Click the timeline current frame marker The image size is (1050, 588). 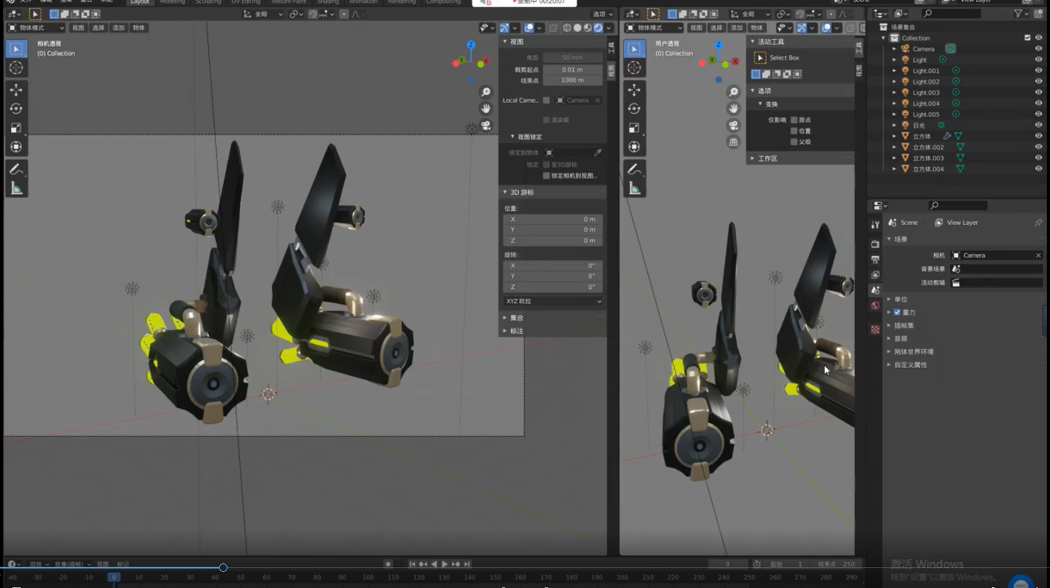113,577
